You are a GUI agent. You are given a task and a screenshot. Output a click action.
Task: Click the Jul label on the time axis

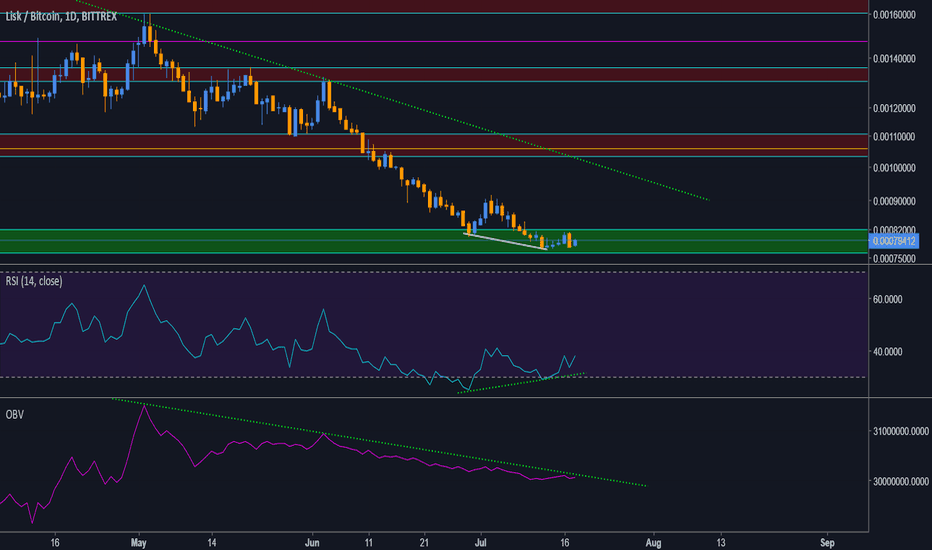point(480,543)
